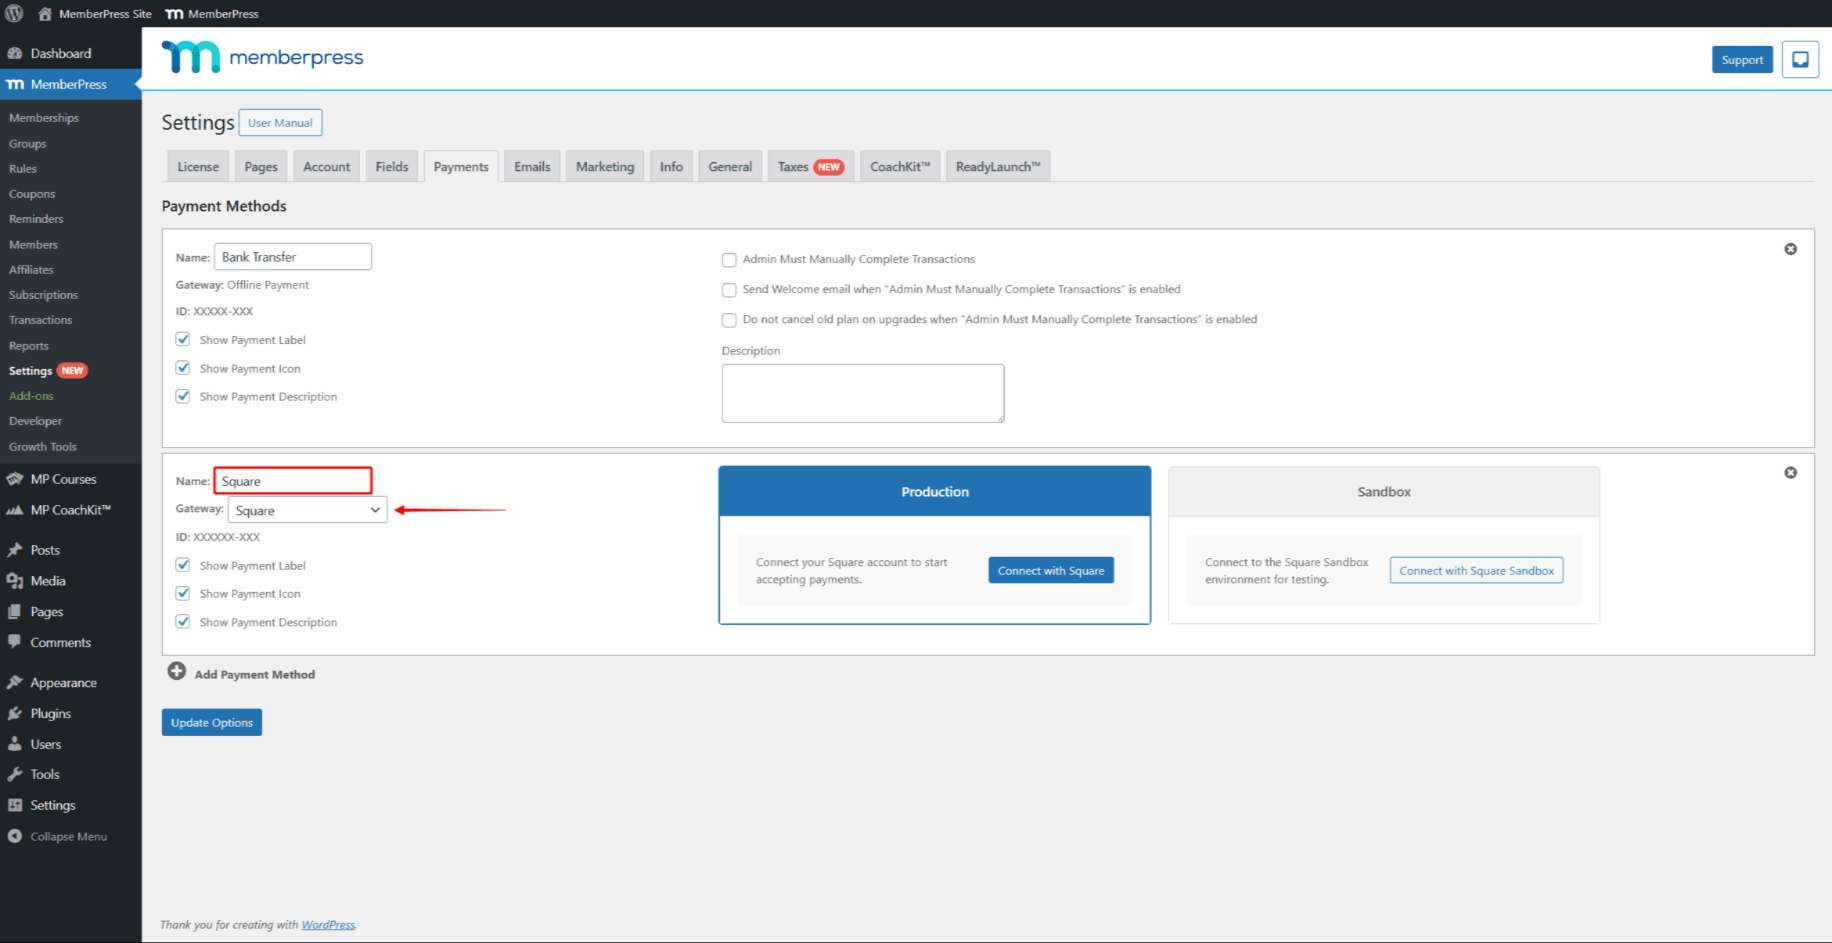Check the Send Welcome email option

pyautogui.click(x=729, y=289)
